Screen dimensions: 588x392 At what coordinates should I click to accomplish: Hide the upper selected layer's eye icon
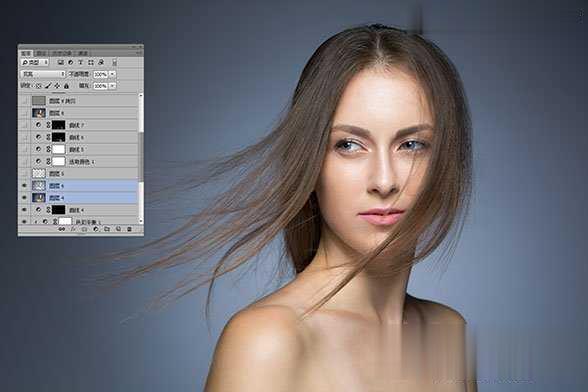click(24, 186)
